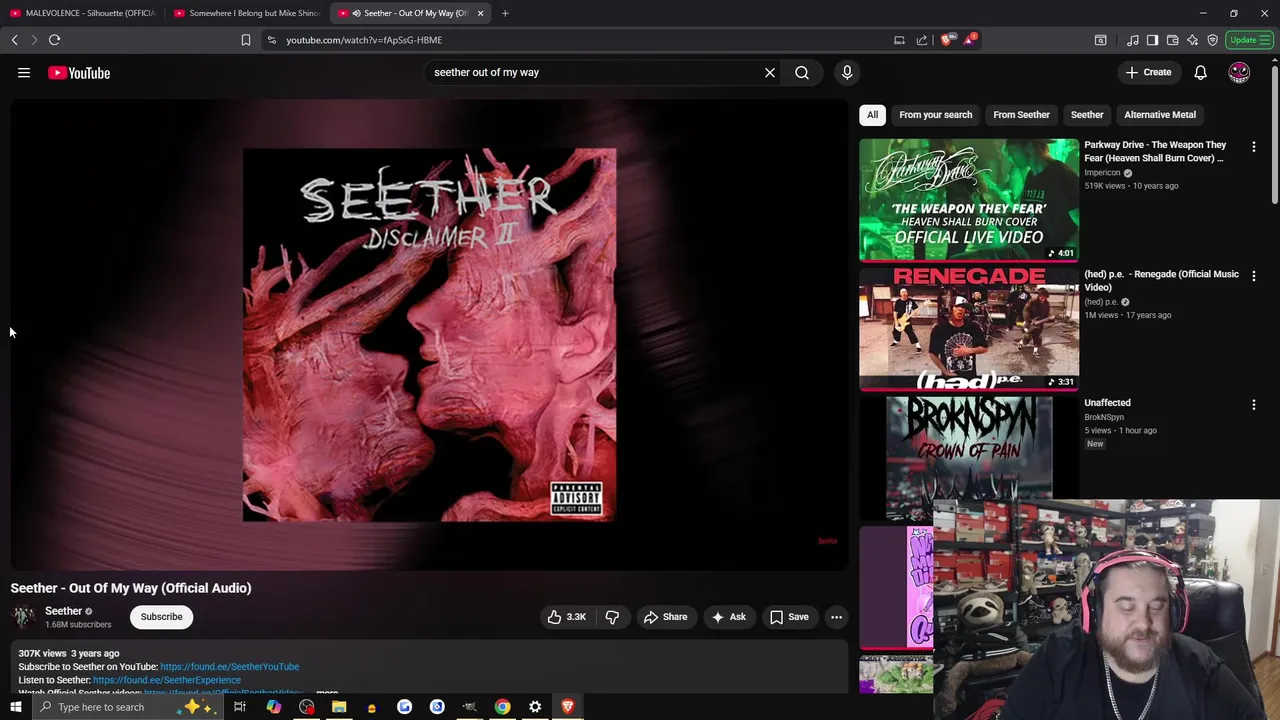
Task: Clear the search box text
Action: 770,72
